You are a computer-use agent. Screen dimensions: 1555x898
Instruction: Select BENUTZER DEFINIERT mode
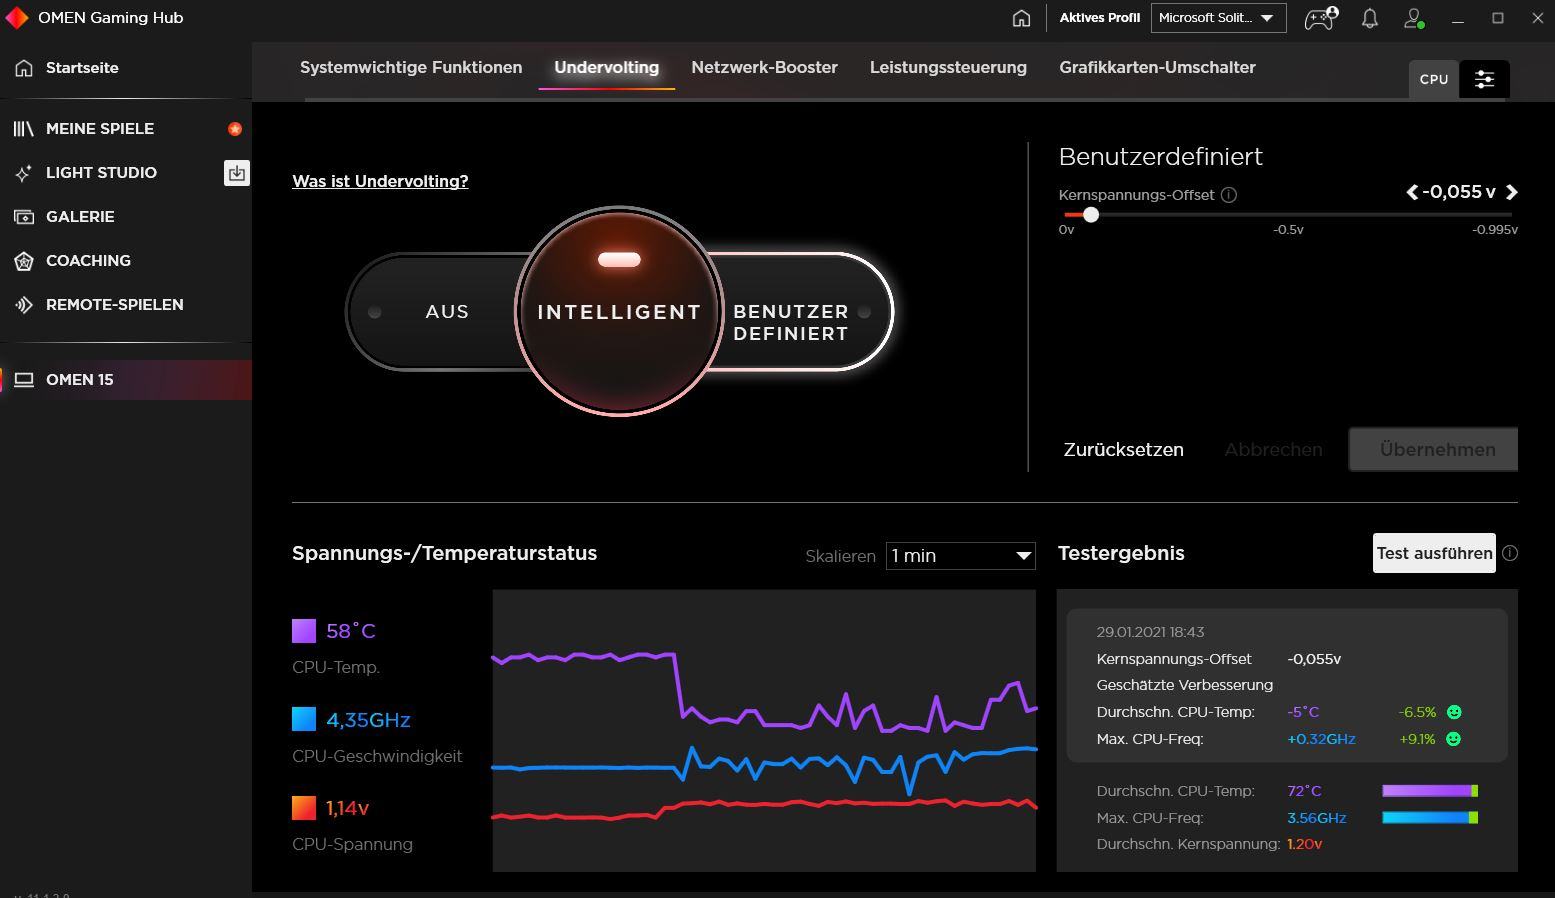pos(791,322)
